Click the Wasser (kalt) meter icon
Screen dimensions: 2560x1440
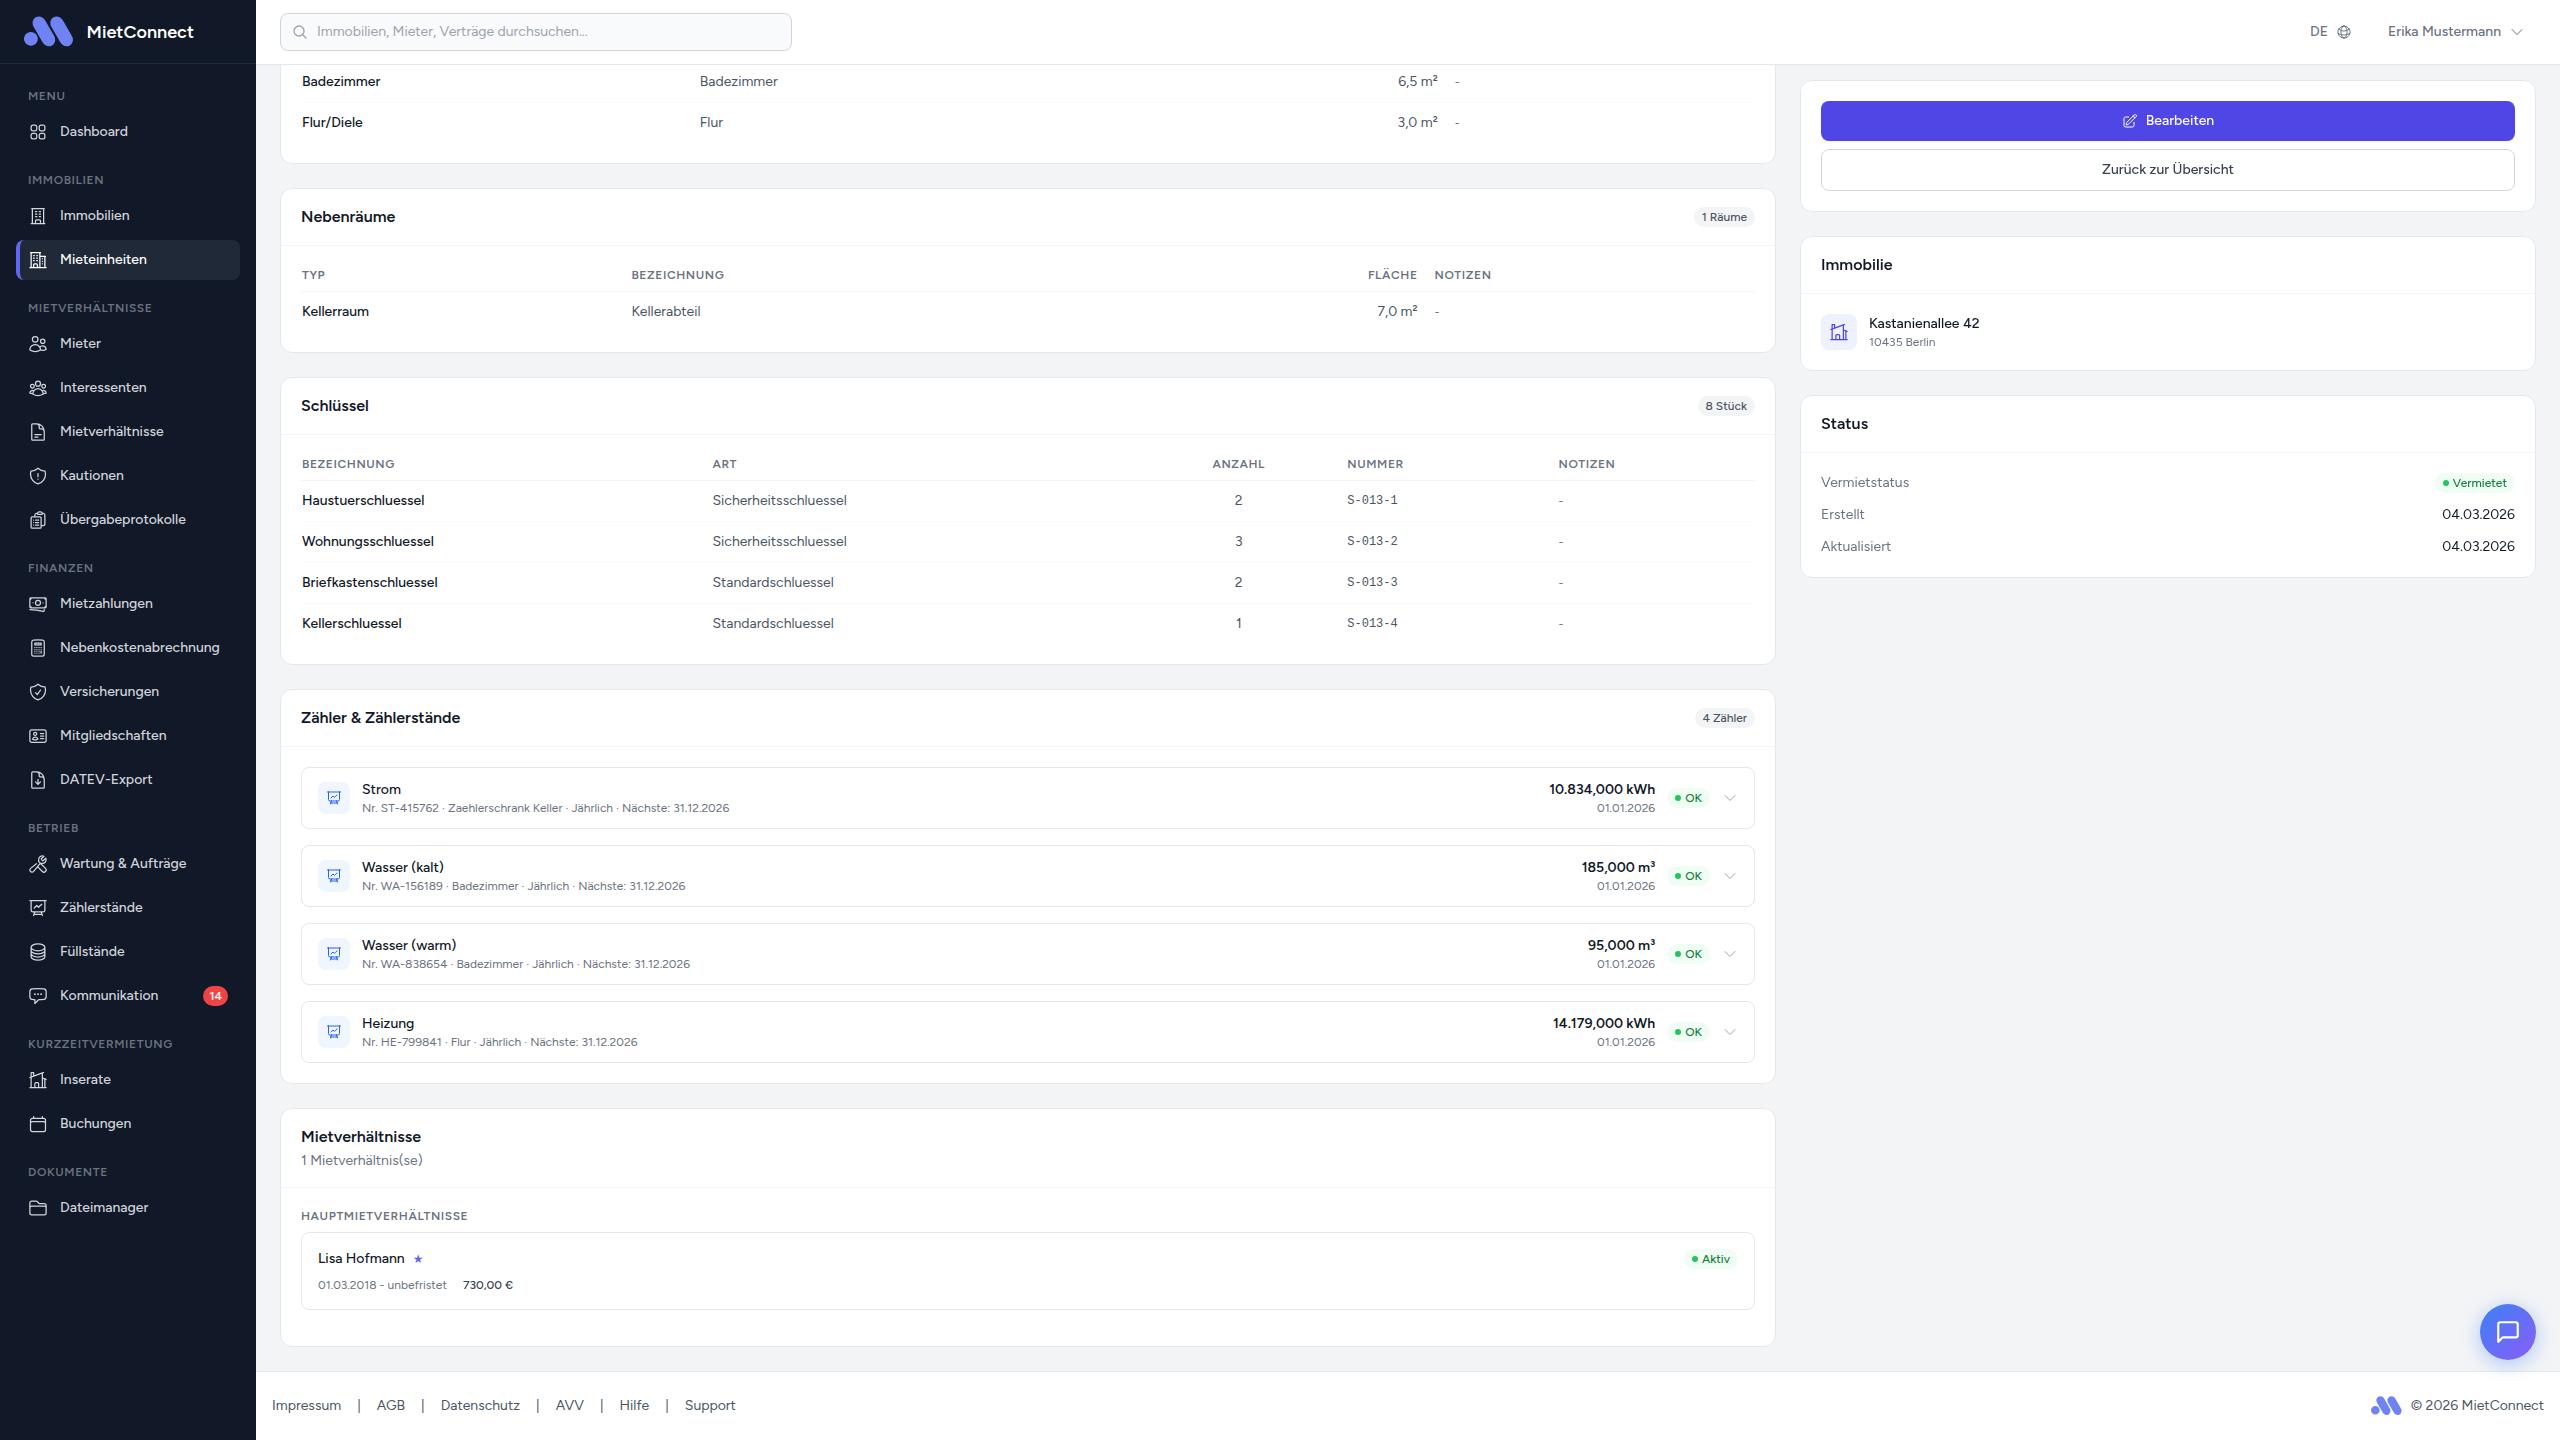(x=334, y=876)
